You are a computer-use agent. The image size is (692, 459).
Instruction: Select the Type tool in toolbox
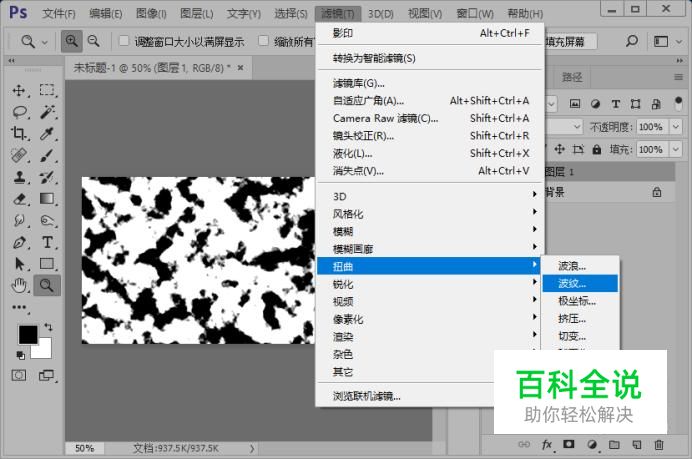click(47, 242)
